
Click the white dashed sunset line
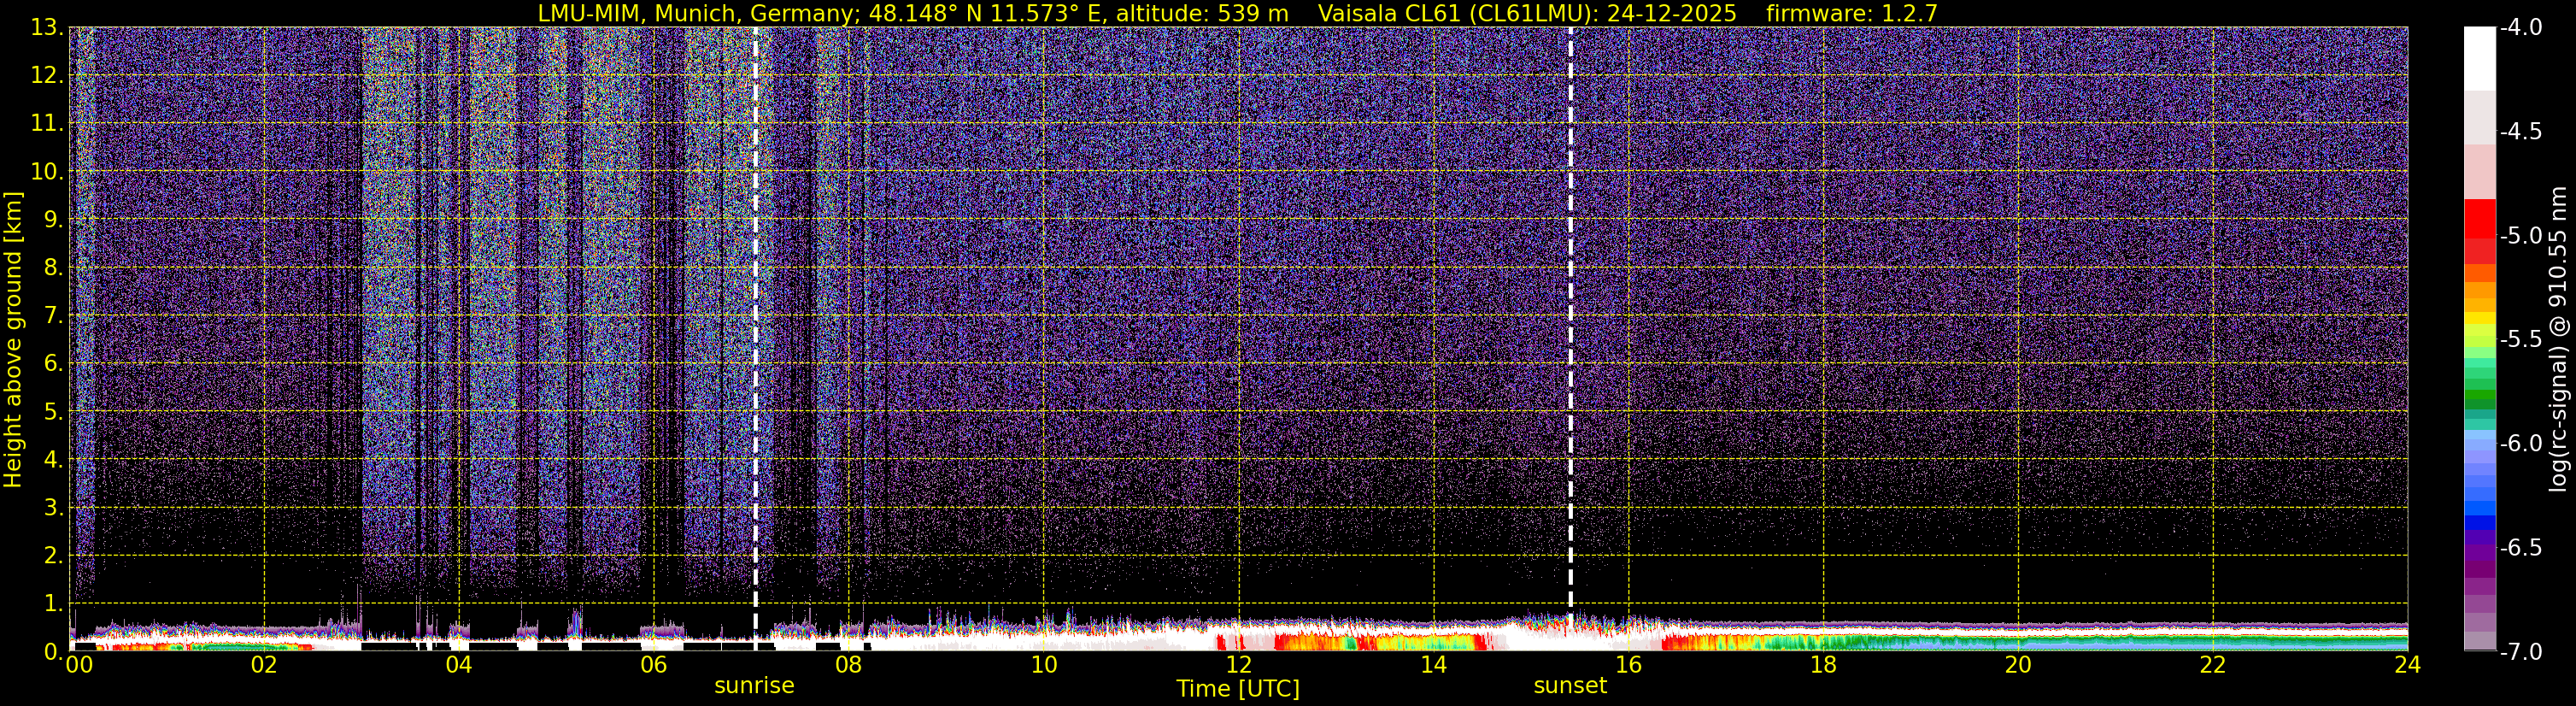click(x=1570, y=300)
